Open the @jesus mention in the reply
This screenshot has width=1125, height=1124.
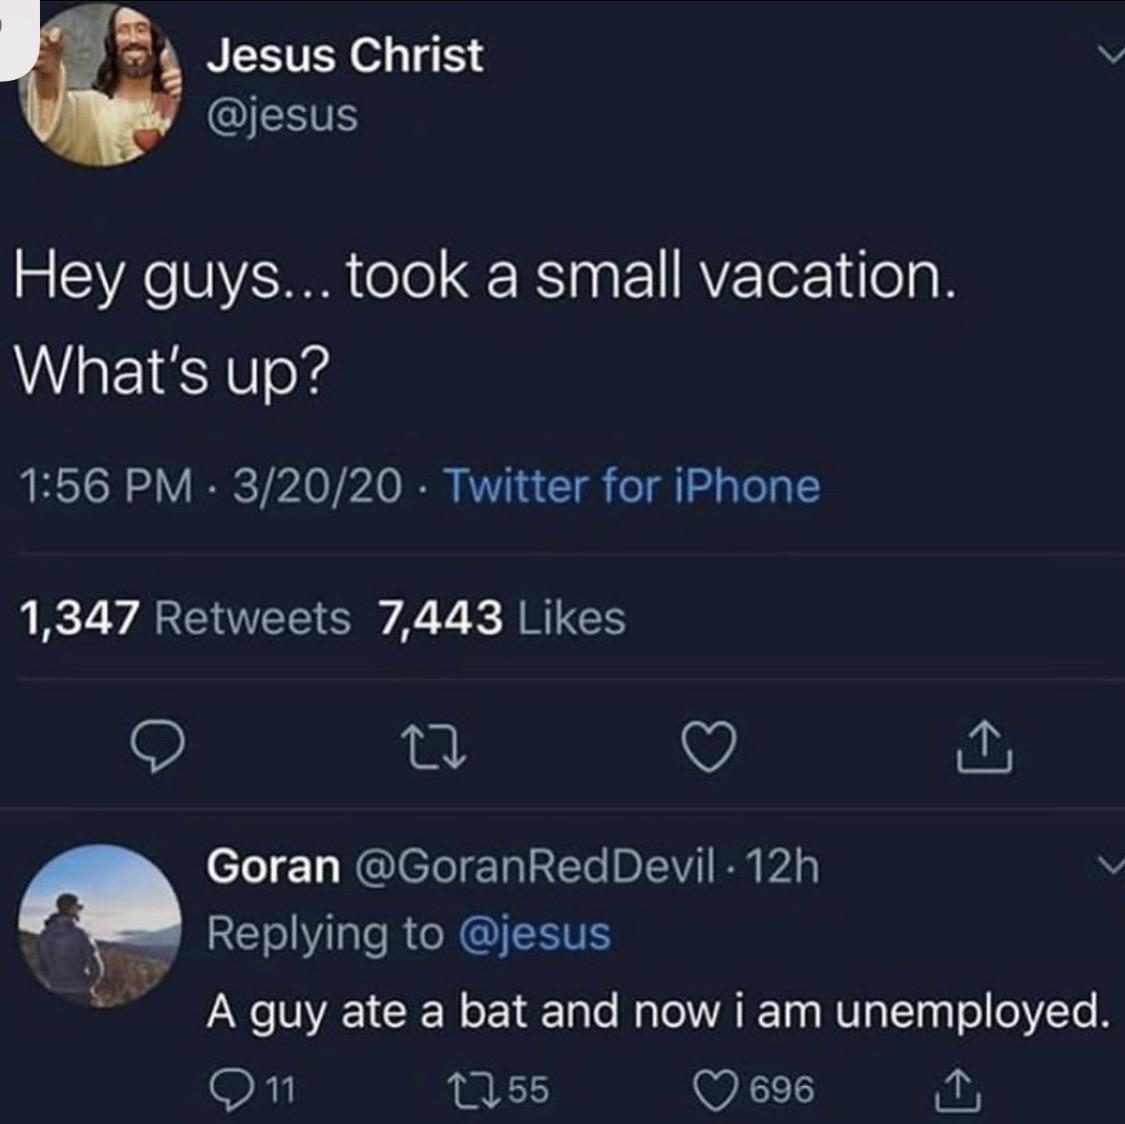(x=534, y=932)
